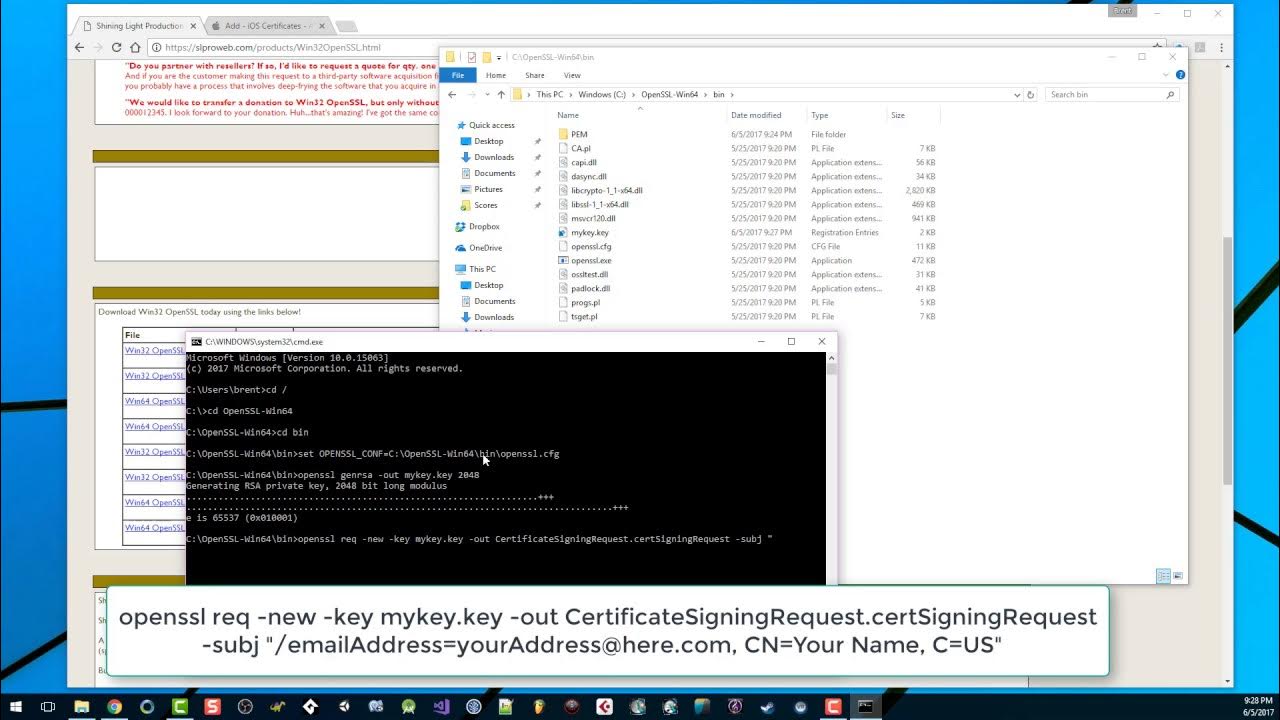Open cmd.exe title bar system icon
1280x720 pixels.
196,341
